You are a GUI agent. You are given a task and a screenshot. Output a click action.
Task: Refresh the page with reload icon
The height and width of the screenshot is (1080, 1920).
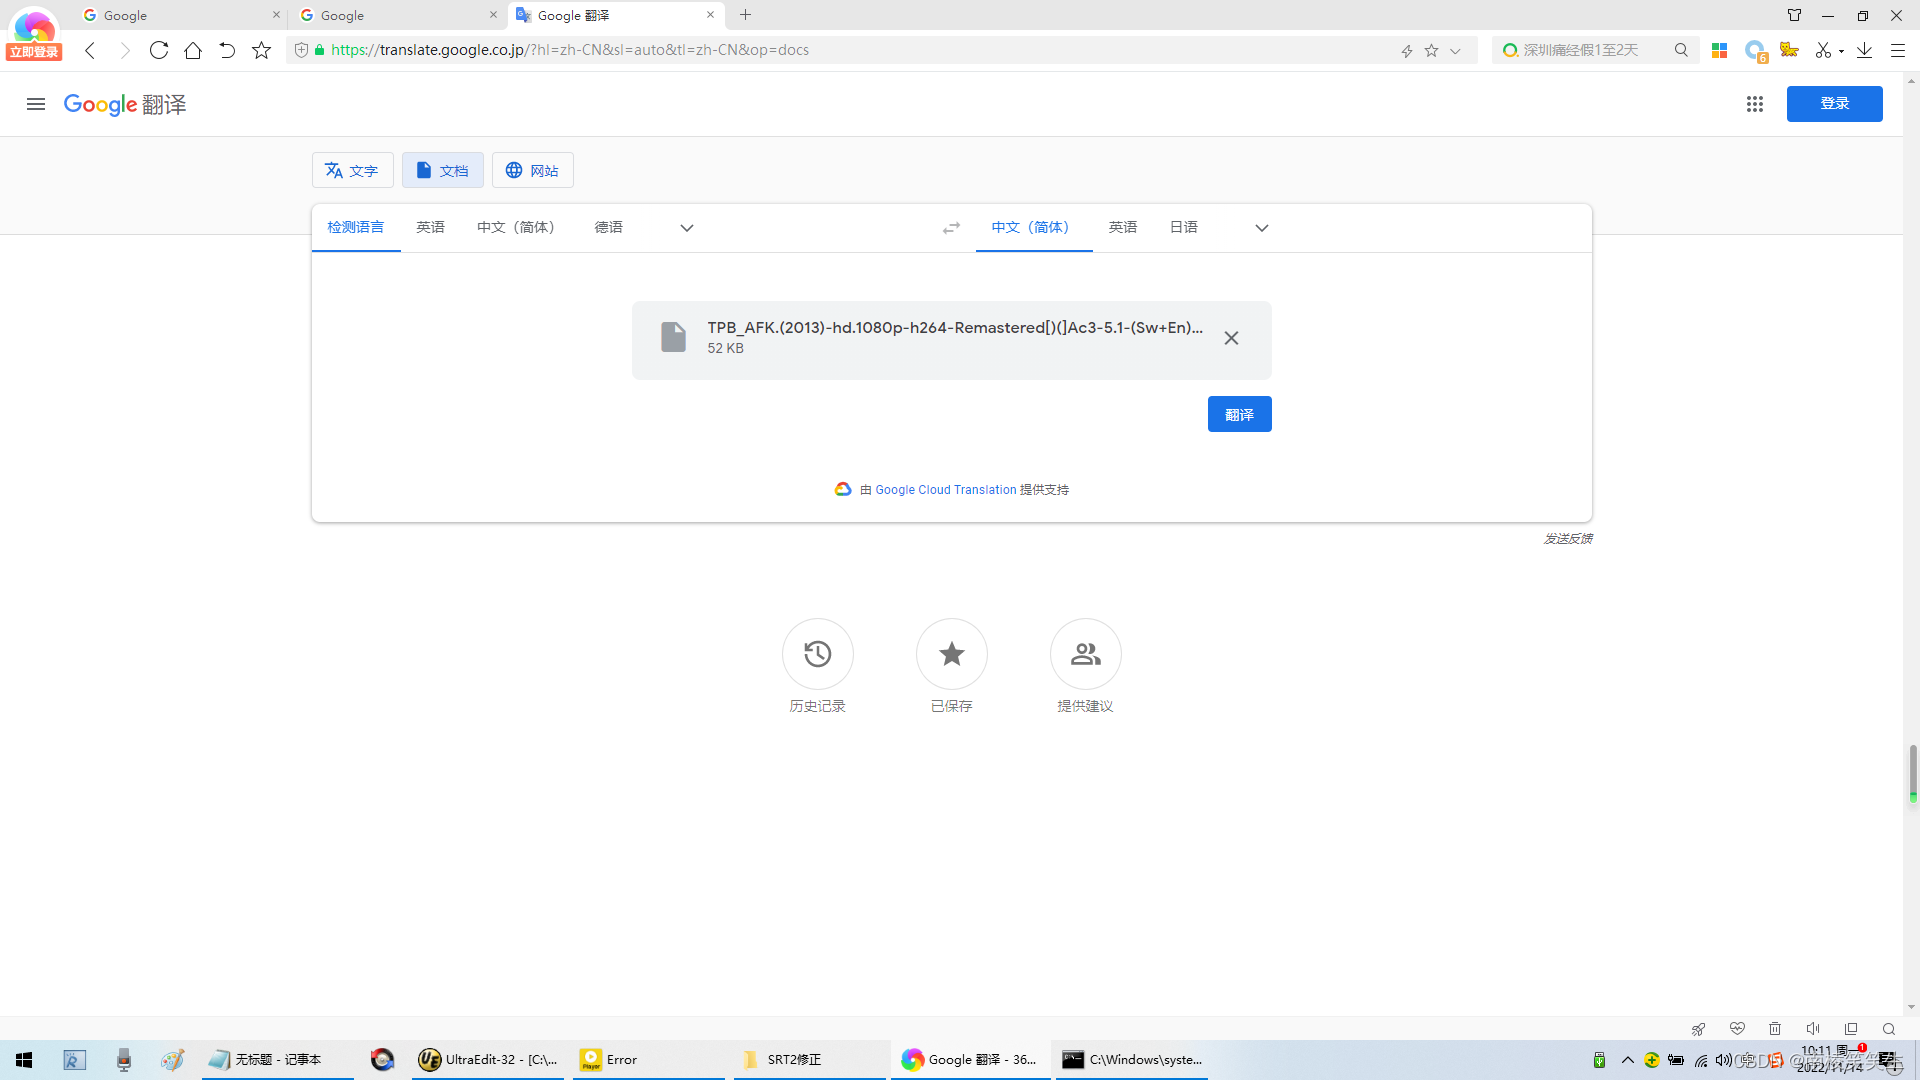pyautogui.click(x=158, y=50)
